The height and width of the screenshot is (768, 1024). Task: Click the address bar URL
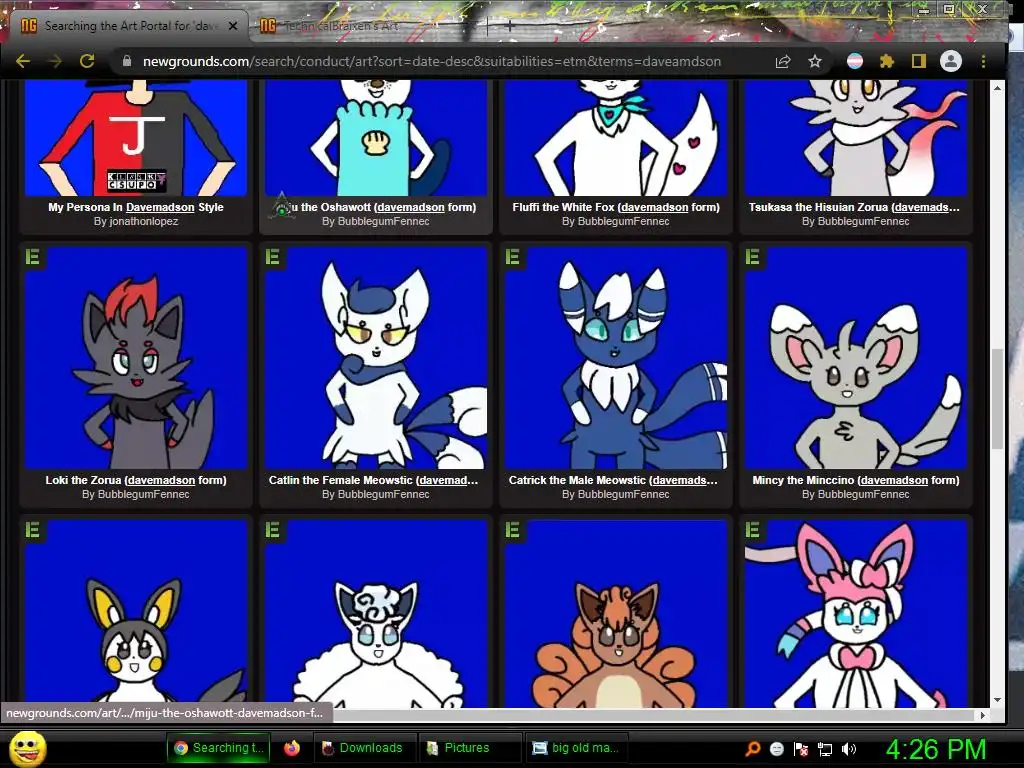[432, 61]
